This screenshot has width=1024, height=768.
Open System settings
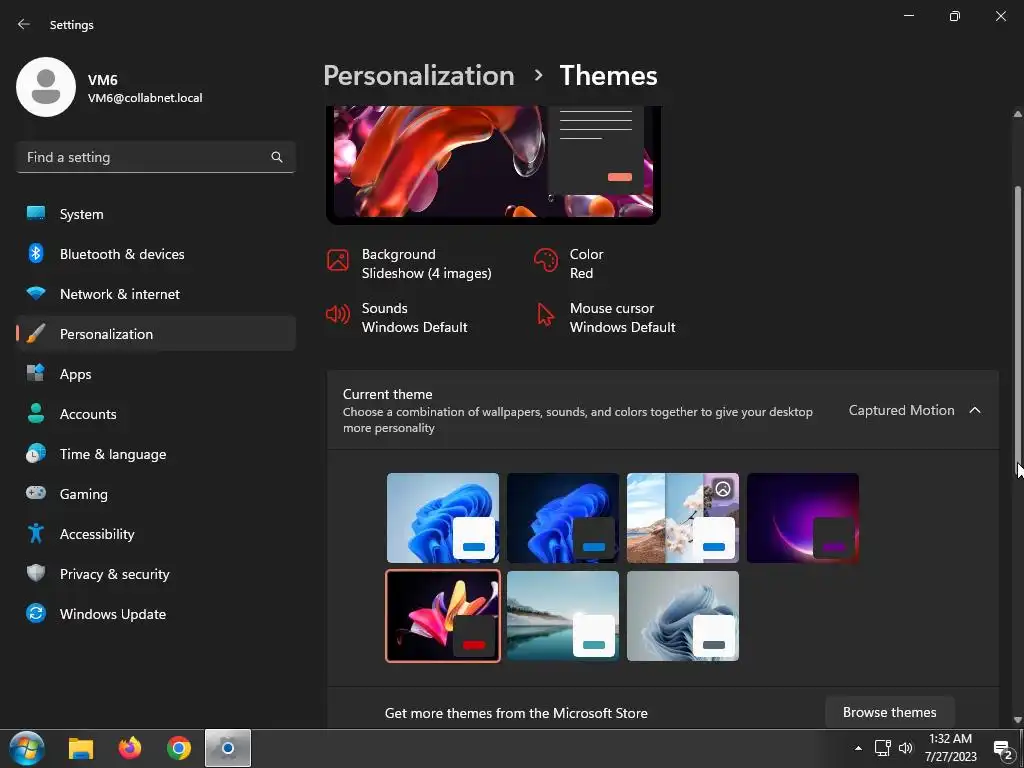click(x=155, y=214)
